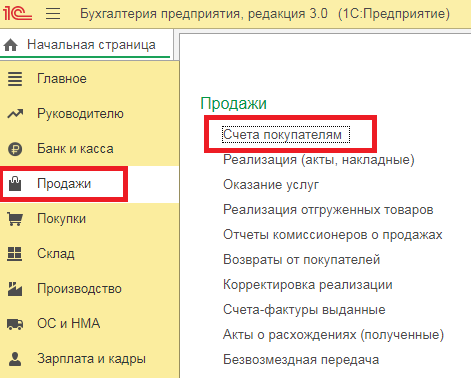The width and height of the screenshot is (471, 378).
Task: Click the Руководителю chart icon
Action: tap(15, 114)
